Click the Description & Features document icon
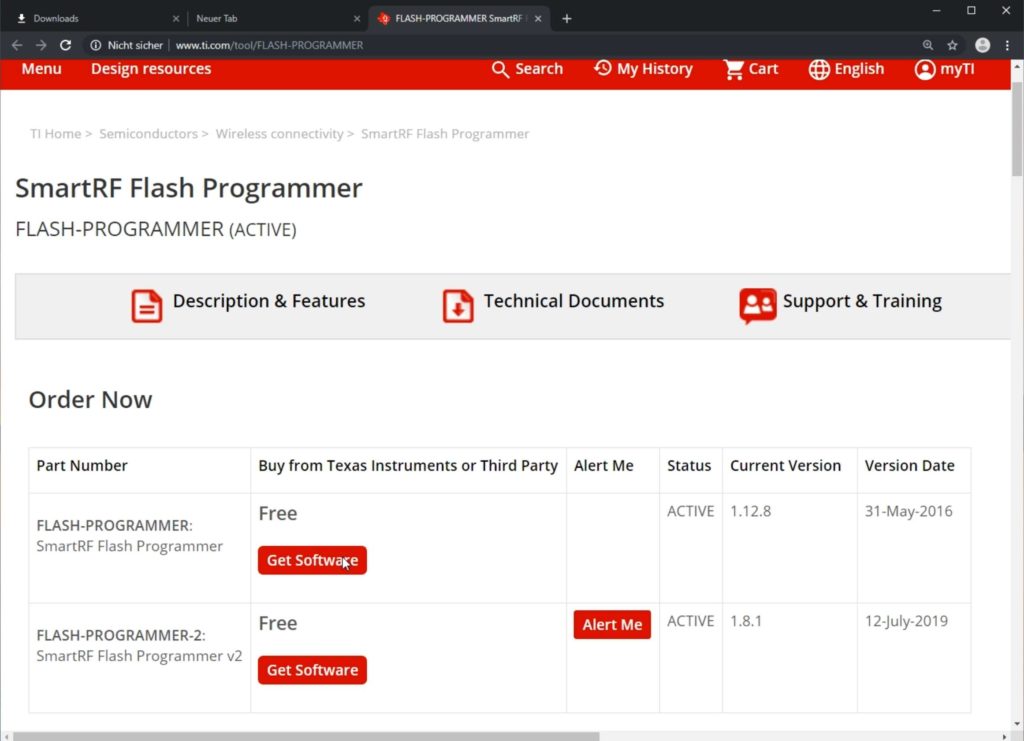1024x741 pixels. coord(147,306)
